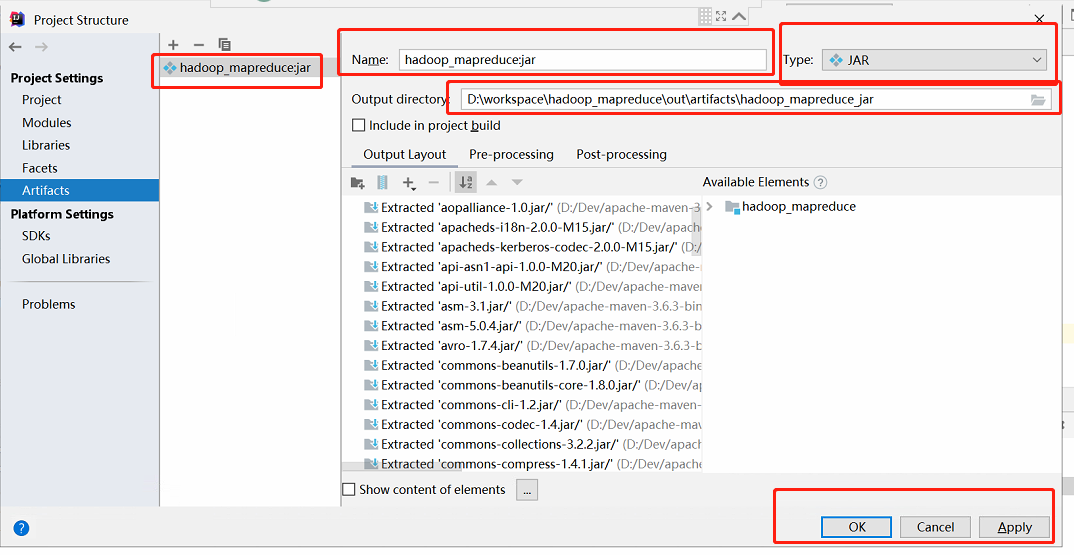Click the IntelliJ logo in title bar

click(18, 19)
